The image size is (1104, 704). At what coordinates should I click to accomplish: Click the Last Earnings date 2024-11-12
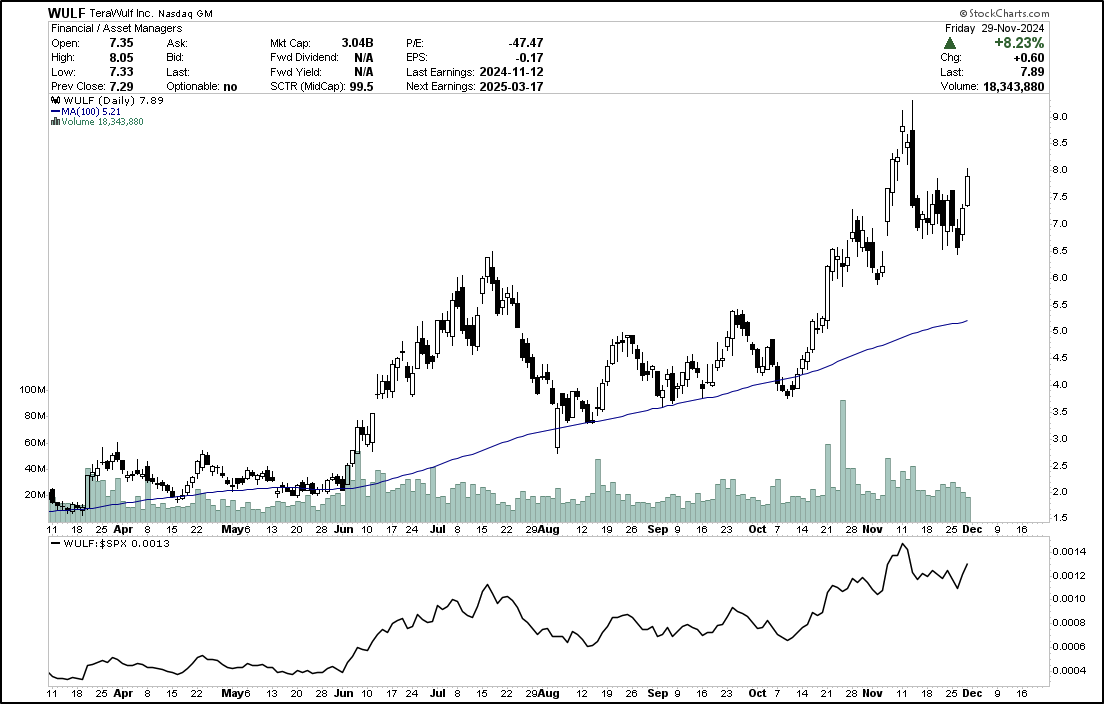pyautogui.click(x=511, y=72)
